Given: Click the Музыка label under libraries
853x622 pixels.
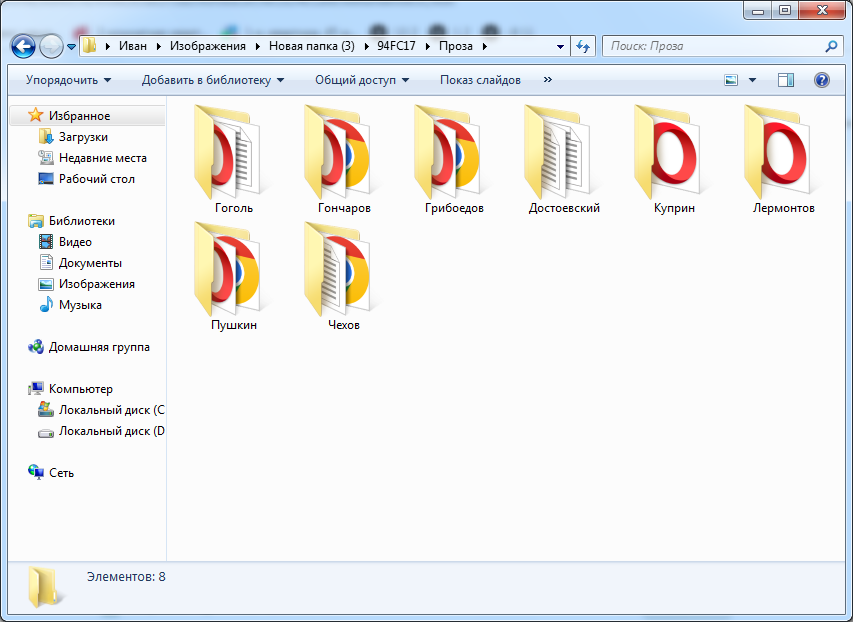Looking at the screenshot, I should 80,305.
